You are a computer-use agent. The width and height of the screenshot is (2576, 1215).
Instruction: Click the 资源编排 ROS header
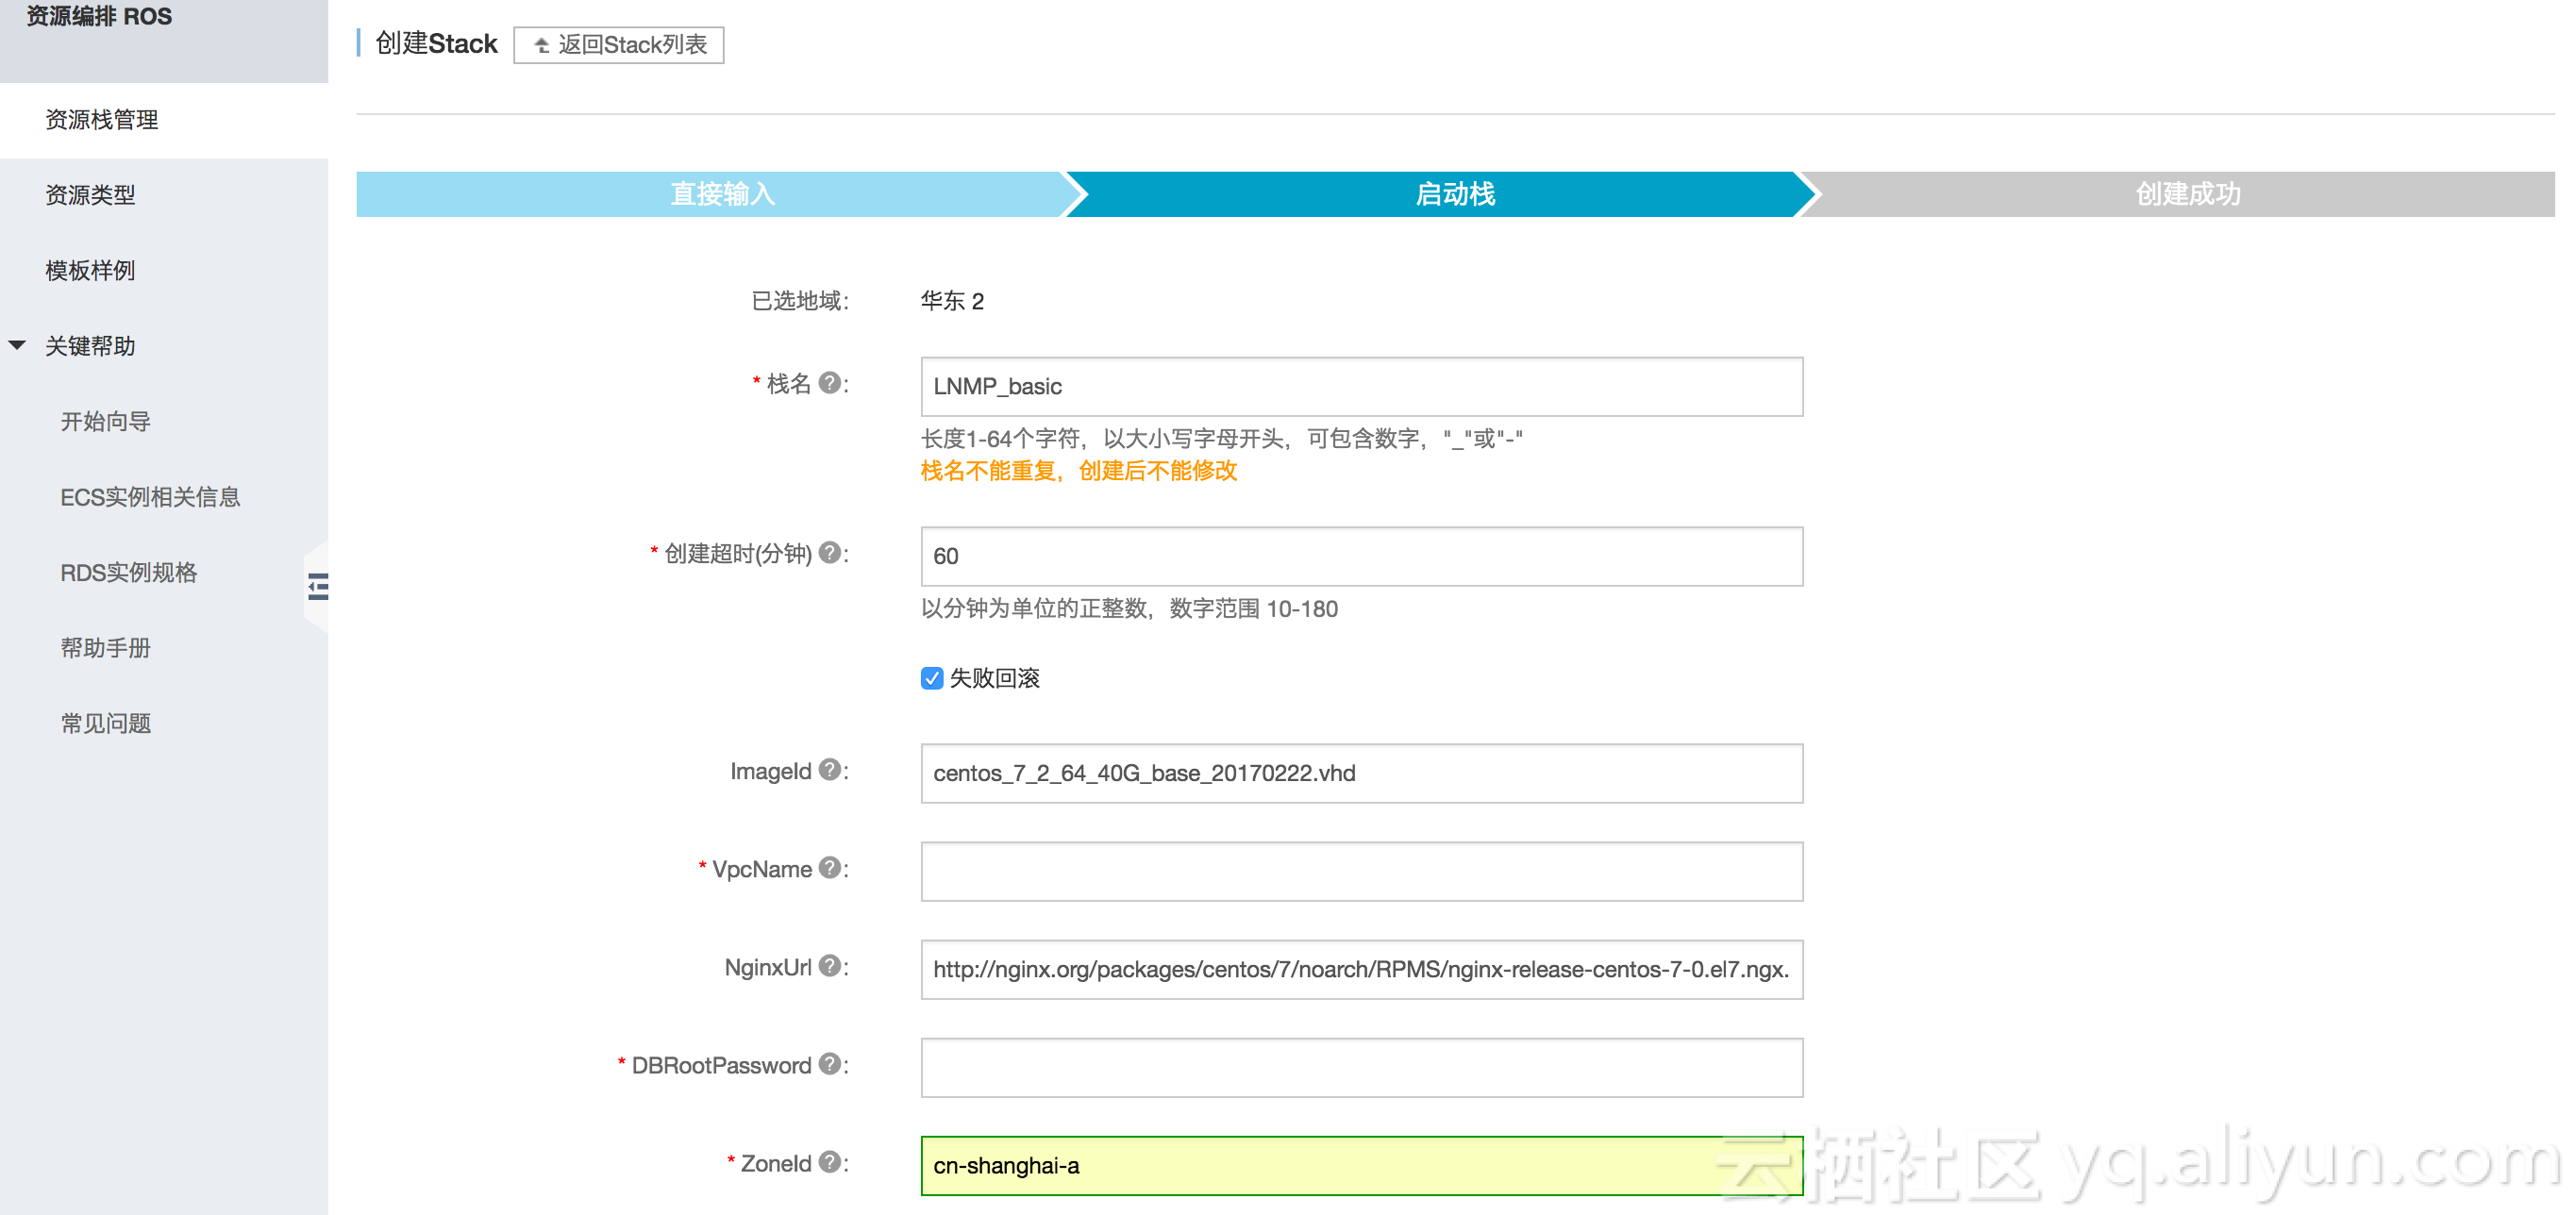(99, 16)
